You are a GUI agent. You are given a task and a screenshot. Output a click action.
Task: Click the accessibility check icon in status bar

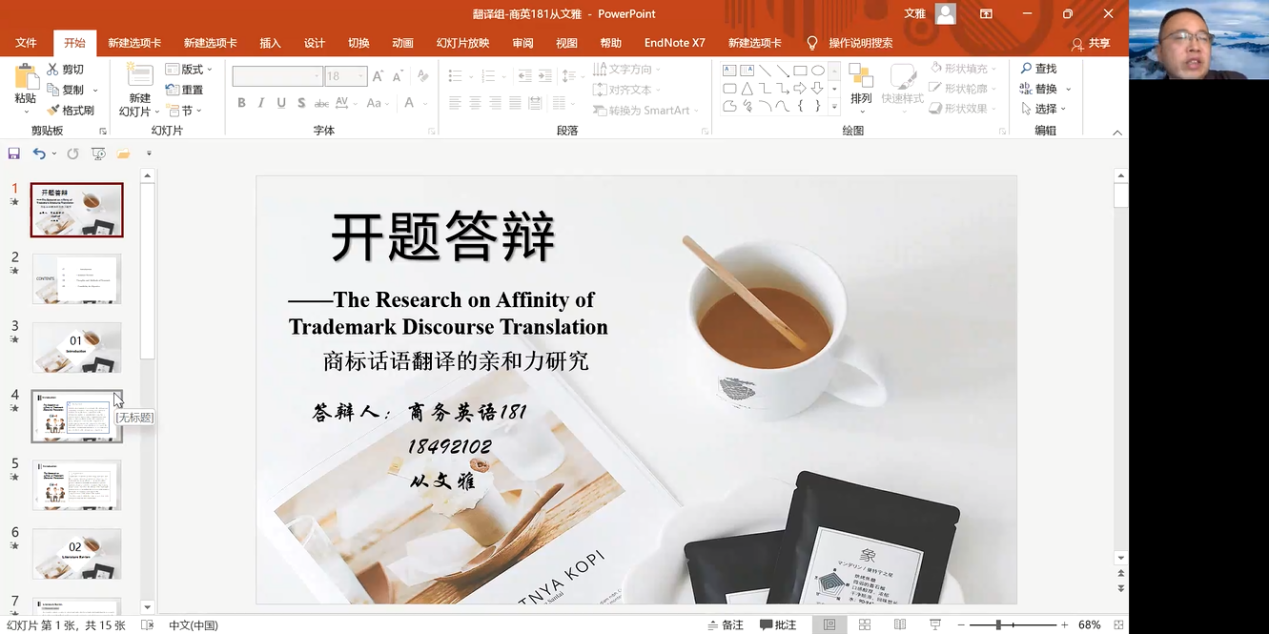[x=148, y=625]
